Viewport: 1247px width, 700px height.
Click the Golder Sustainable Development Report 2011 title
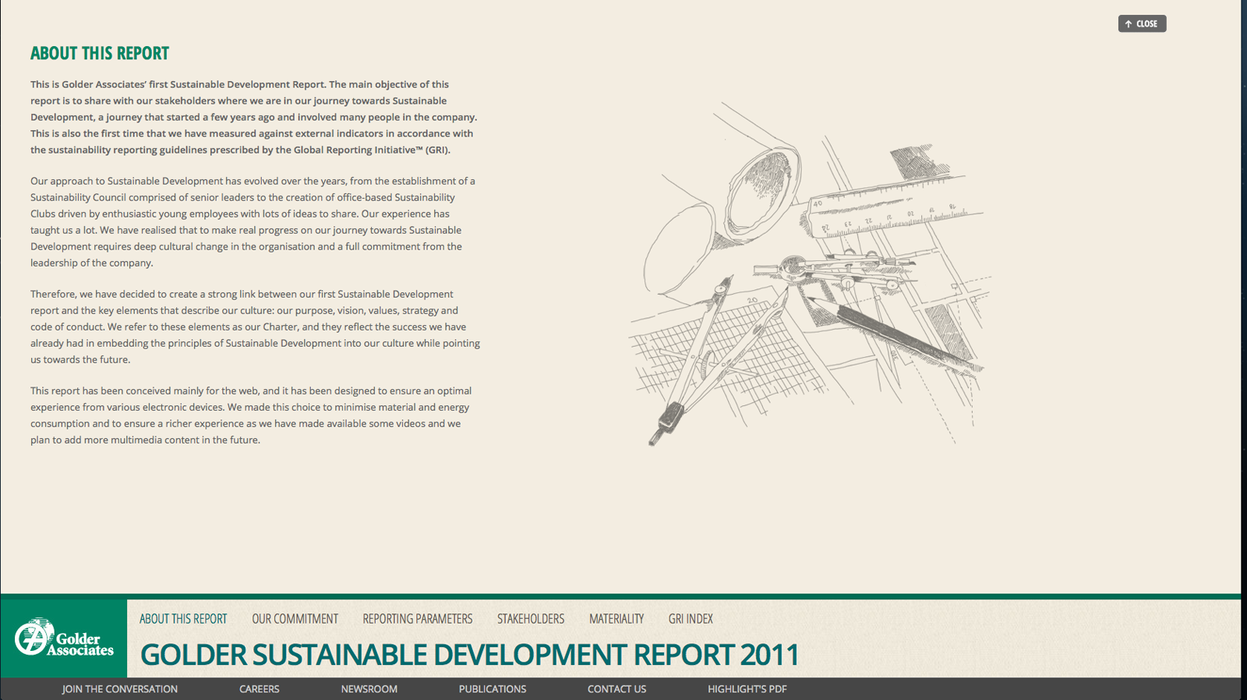[x=469, y=655]
